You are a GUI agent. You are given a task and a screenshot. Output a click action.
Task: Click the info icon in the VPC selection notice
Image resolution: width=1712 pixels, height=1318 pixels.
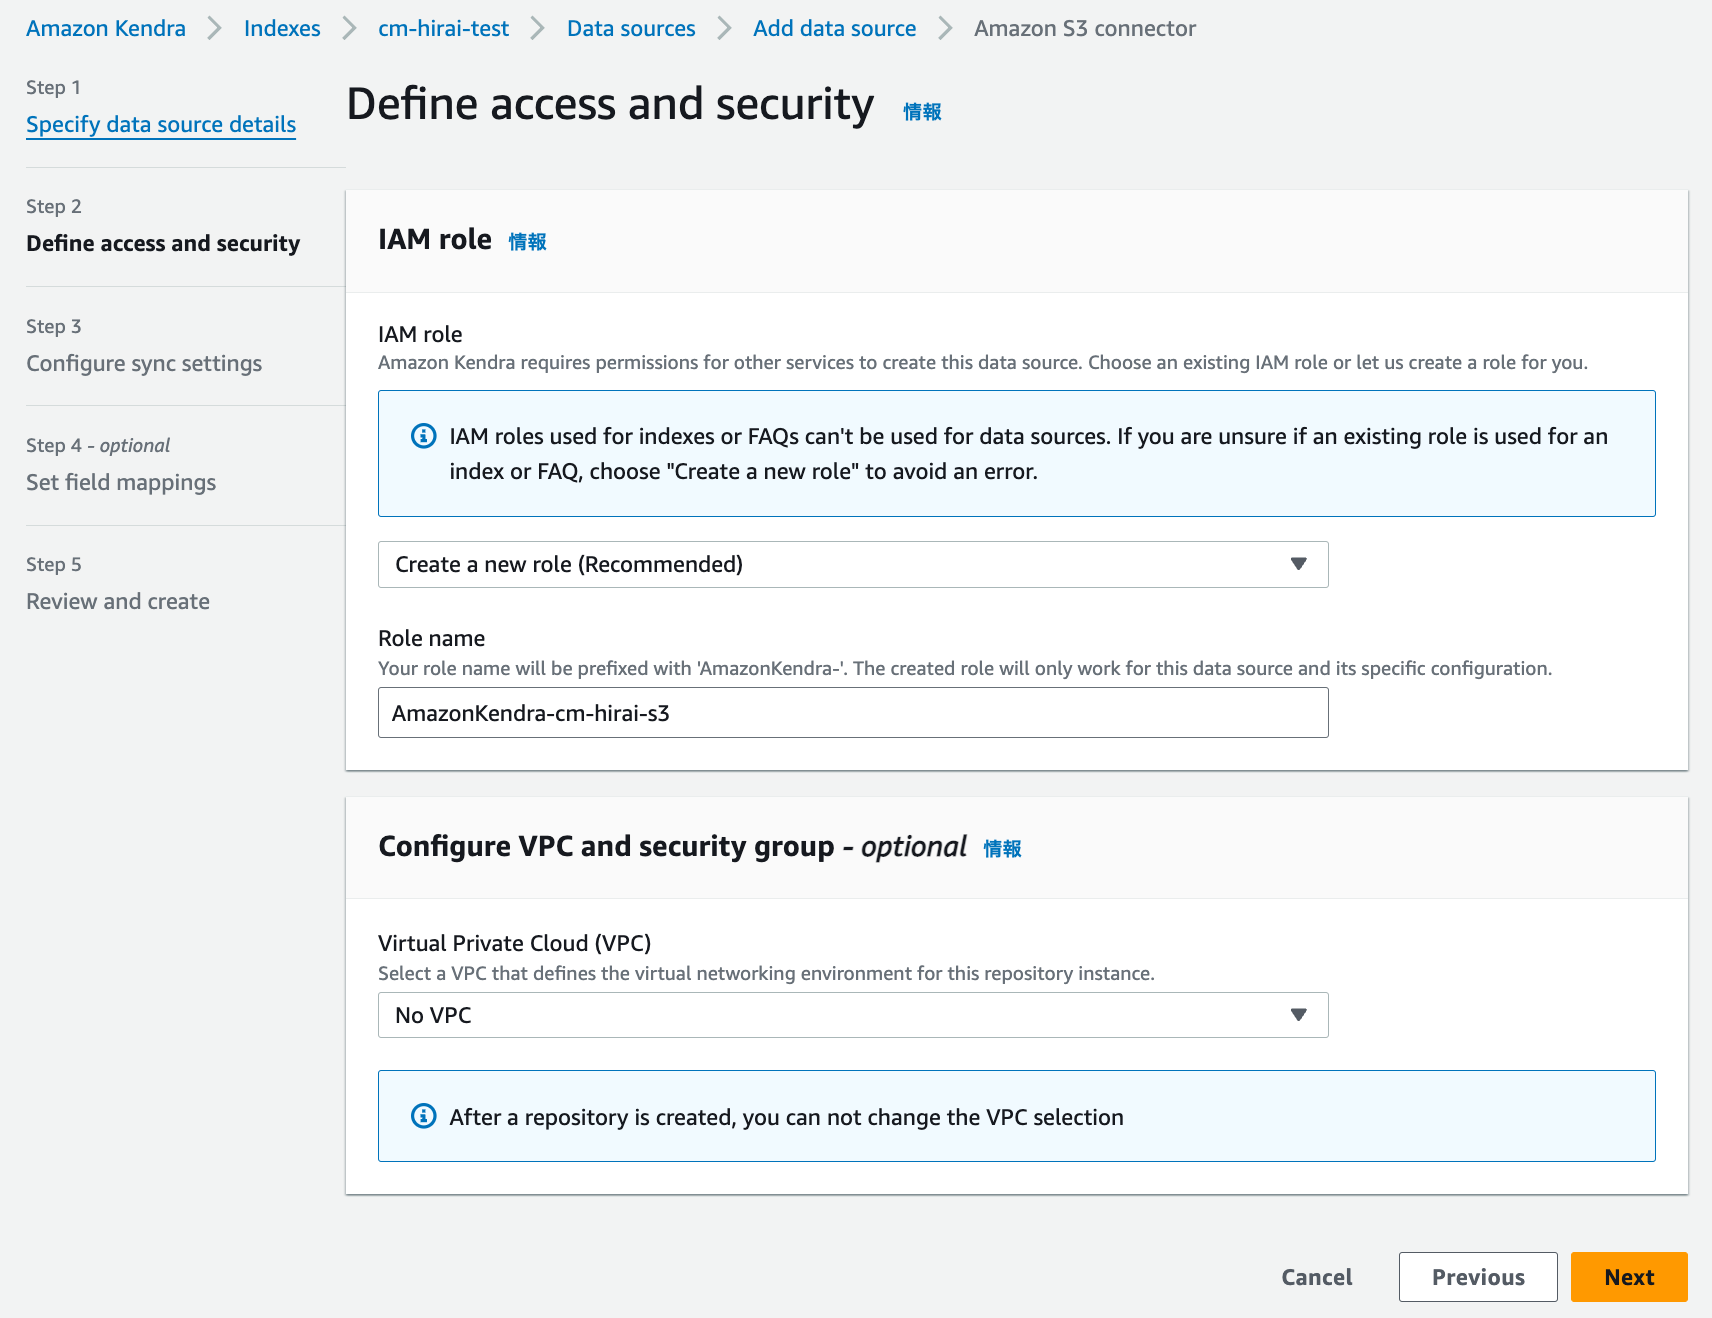coord(424,1115)
